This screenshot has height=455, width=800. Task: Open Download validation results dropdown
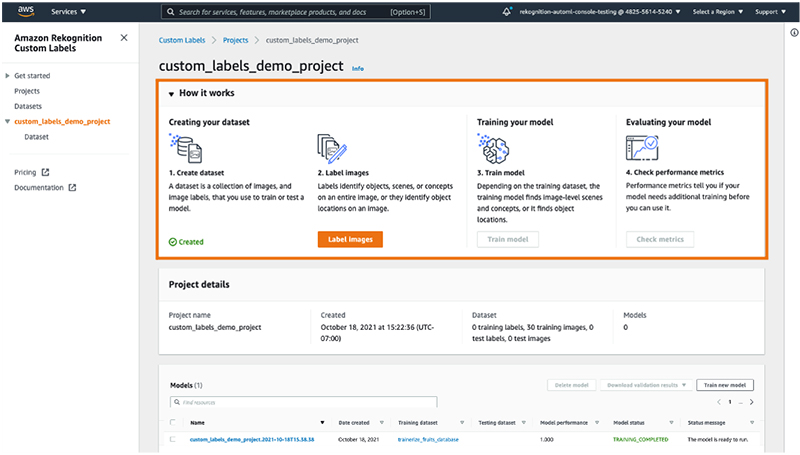(646, 385)
